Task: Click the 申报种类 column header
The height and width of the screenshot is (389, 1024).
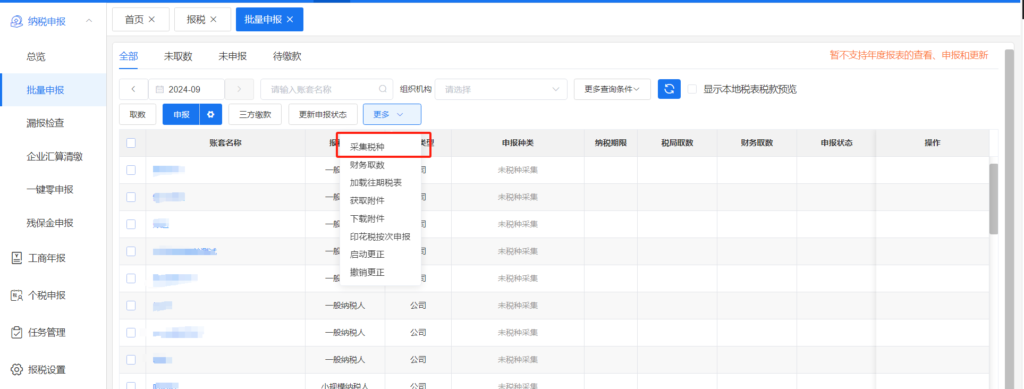Action: 518,143
